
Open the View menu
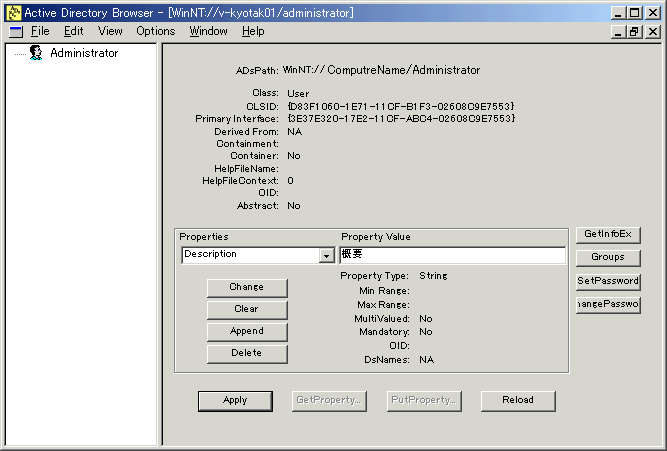110,31
